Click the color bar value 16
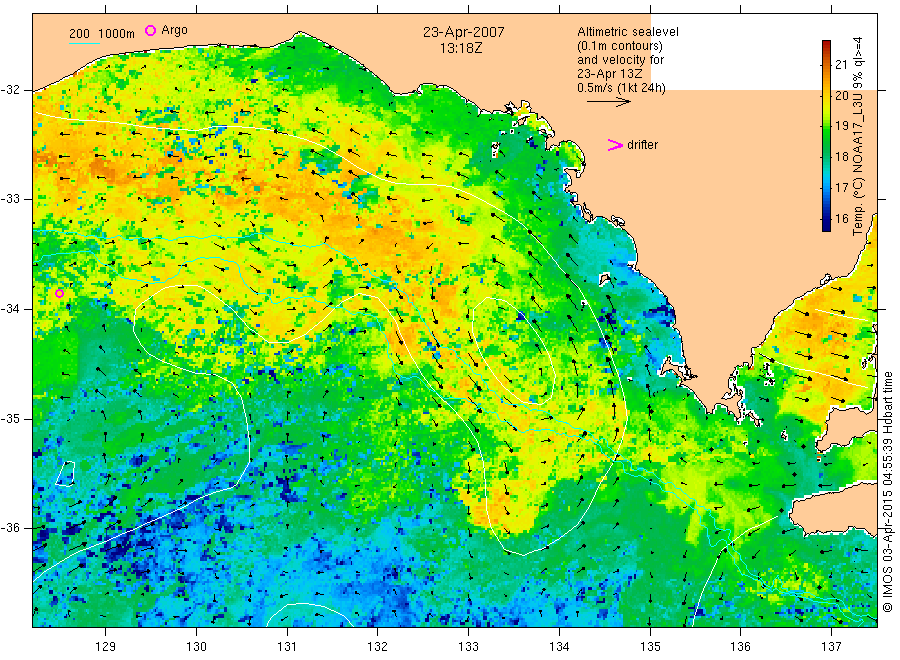 click(x=841, y=218)
